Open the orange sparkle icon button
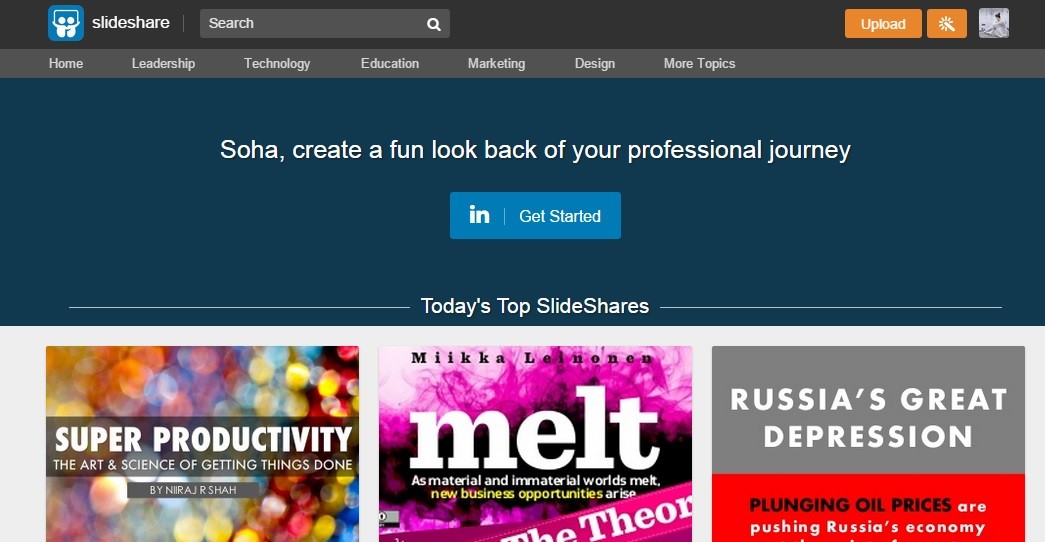 (946, 24)
